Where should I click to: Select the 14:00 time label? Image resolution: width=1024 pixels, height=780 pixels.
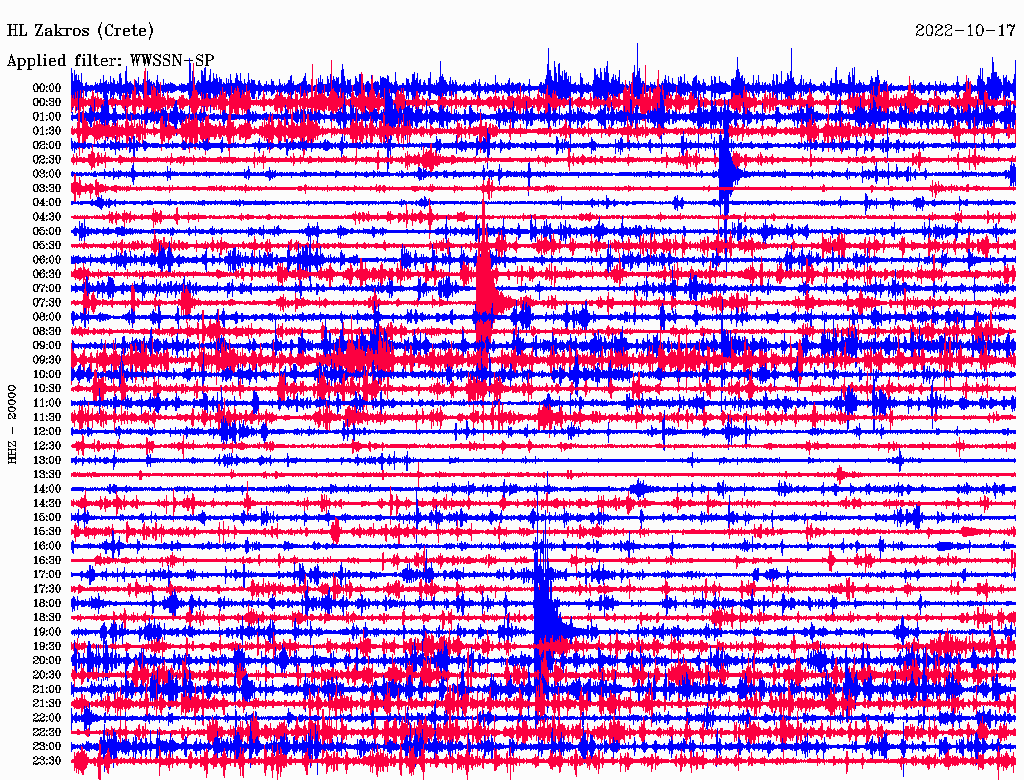[47, 489]
